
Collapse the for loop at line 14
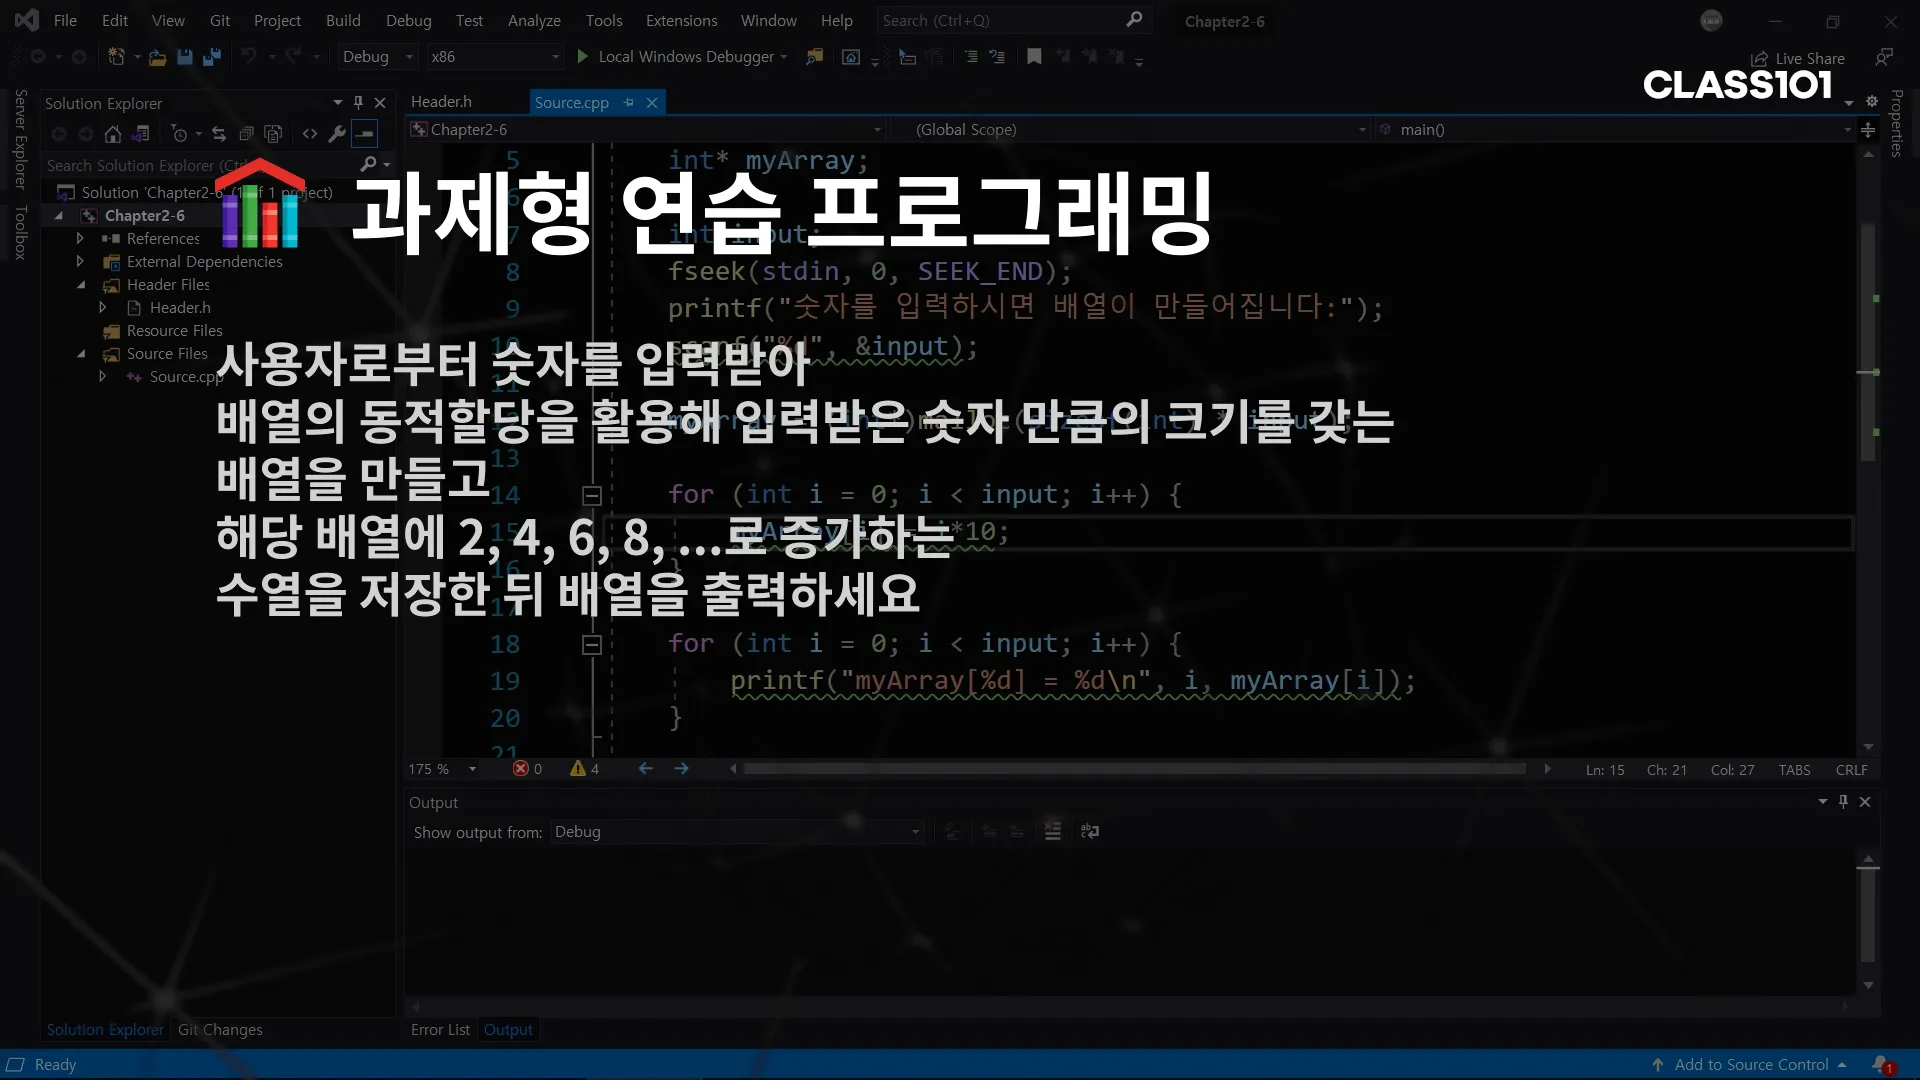click(592, 496)
